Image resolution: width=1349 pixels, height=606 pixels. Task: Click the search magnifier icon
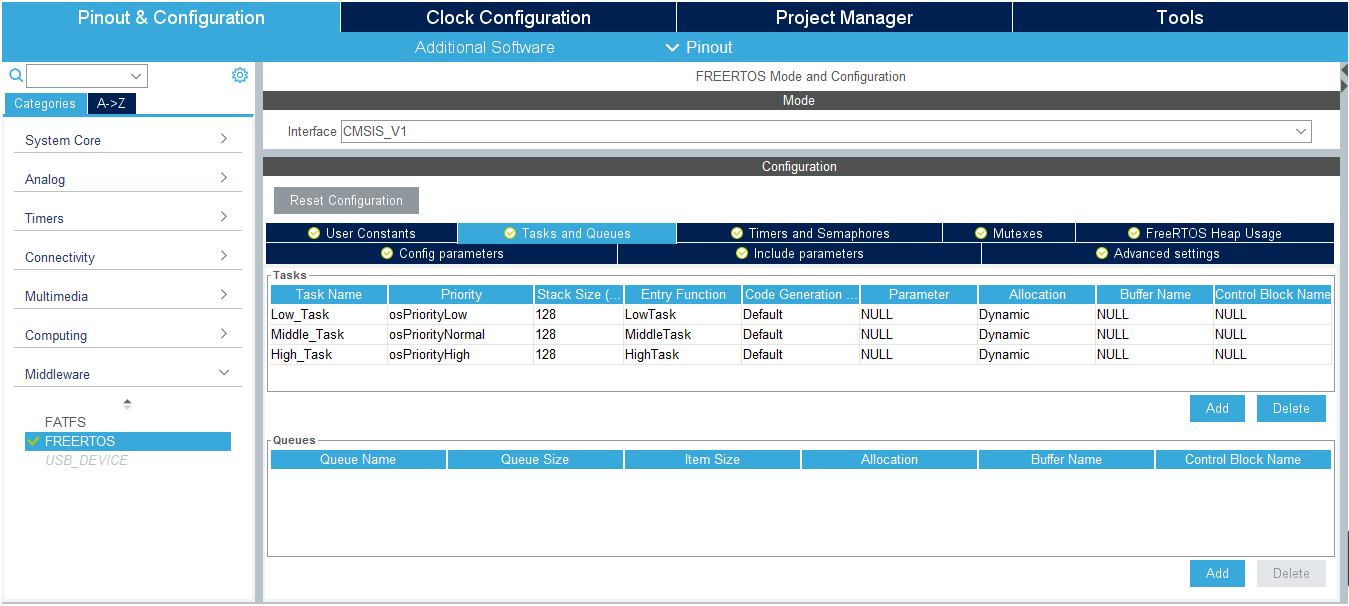(x=16, y=76)
